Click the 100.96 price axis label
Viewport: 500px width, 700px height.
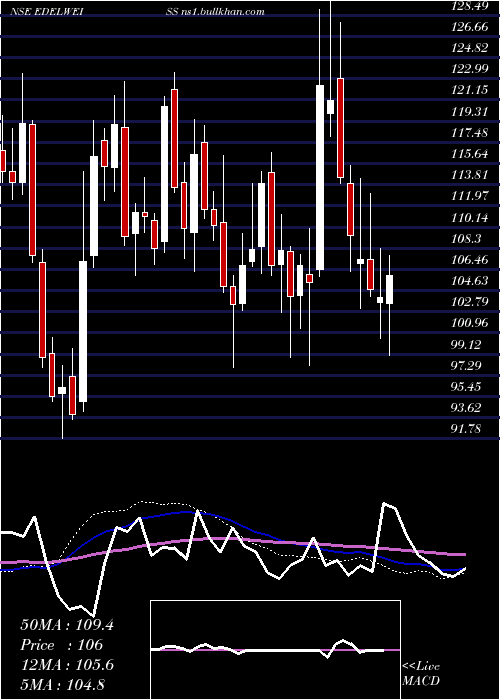pyautogui.click(x=470, y=324)
